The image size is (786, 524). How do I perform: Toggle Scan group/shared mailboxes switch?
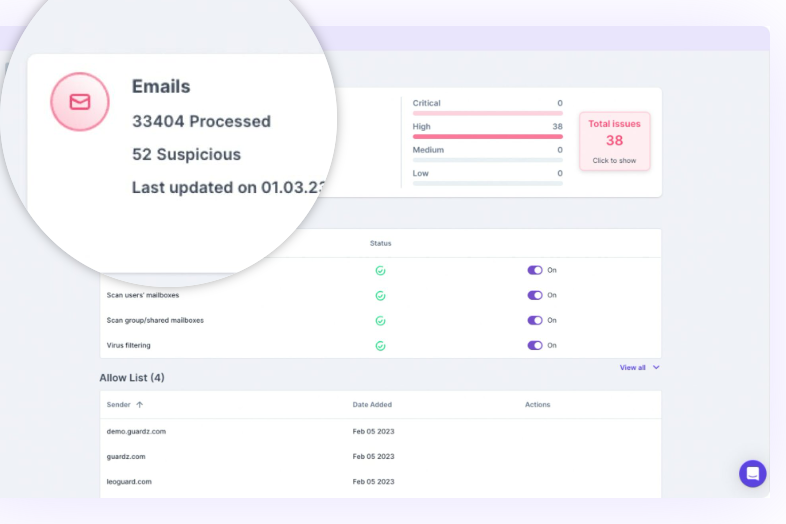535,320
